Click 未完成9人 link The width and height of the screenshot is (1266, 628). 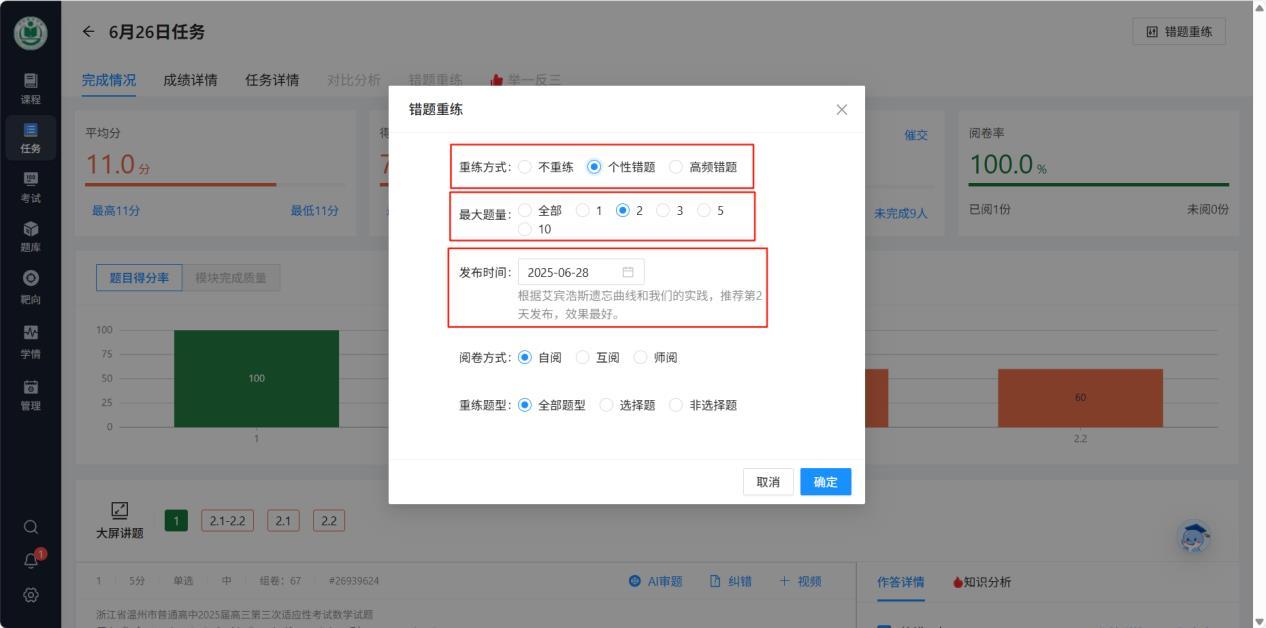[x=901, y=212]
